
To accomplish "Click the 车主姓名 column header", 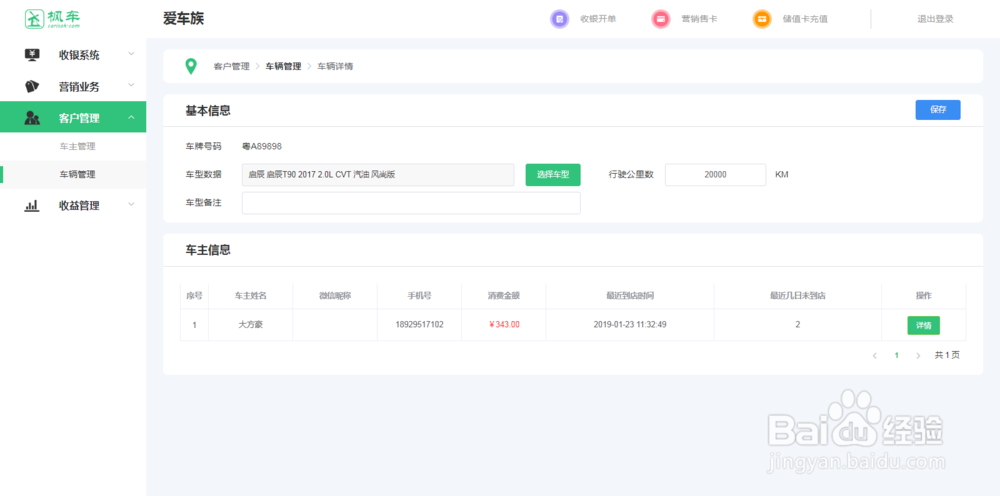I will click(251, 296).
